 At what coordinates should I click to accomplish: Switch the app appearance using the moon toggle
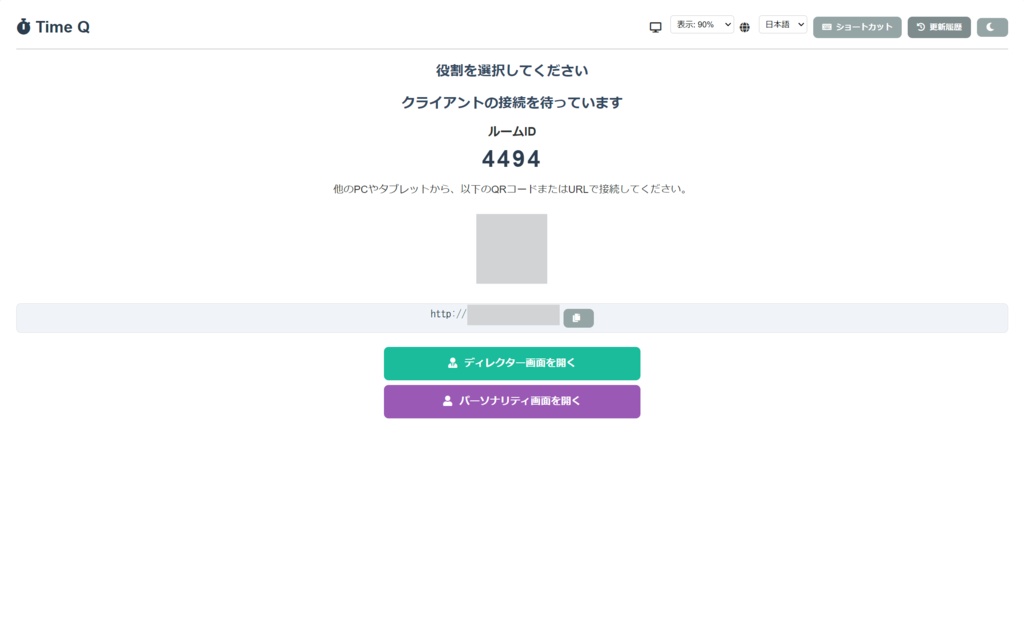pyautogui.click(x=990, y=27)
